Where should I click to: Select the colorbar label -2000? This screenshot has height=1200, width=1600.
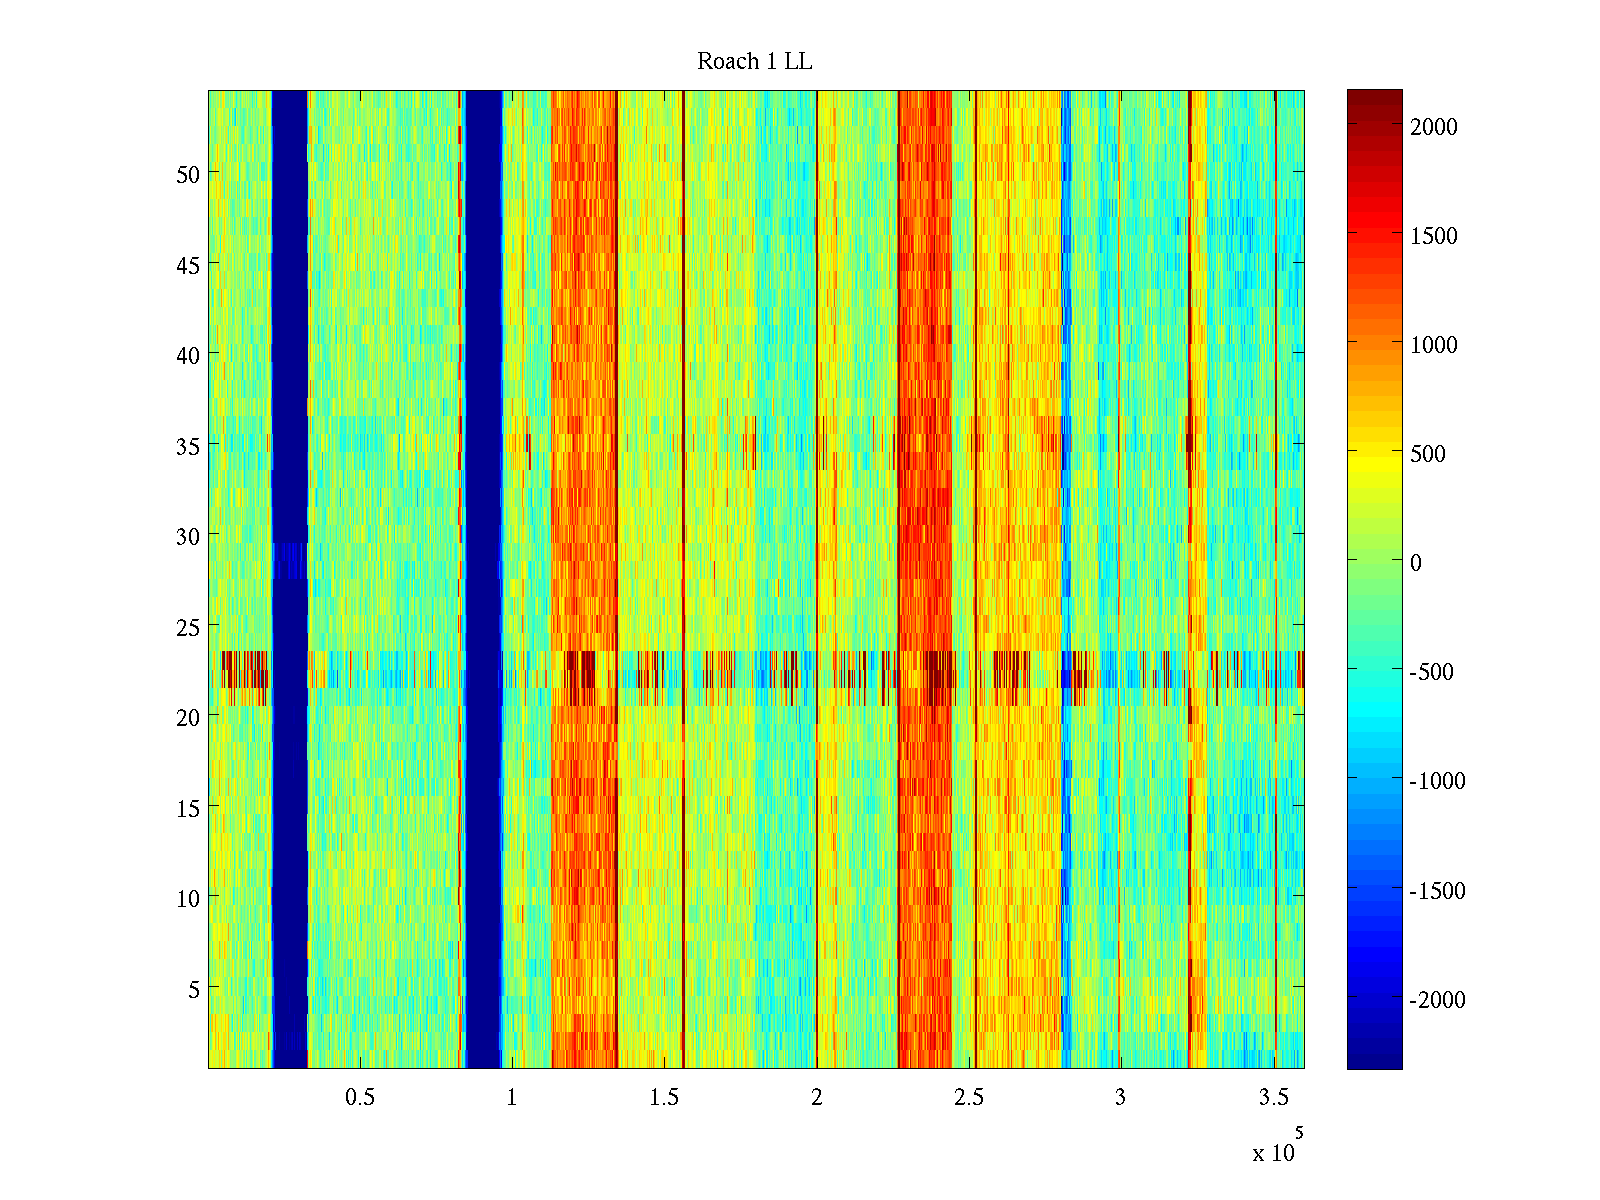[x=1436, y=1000]
